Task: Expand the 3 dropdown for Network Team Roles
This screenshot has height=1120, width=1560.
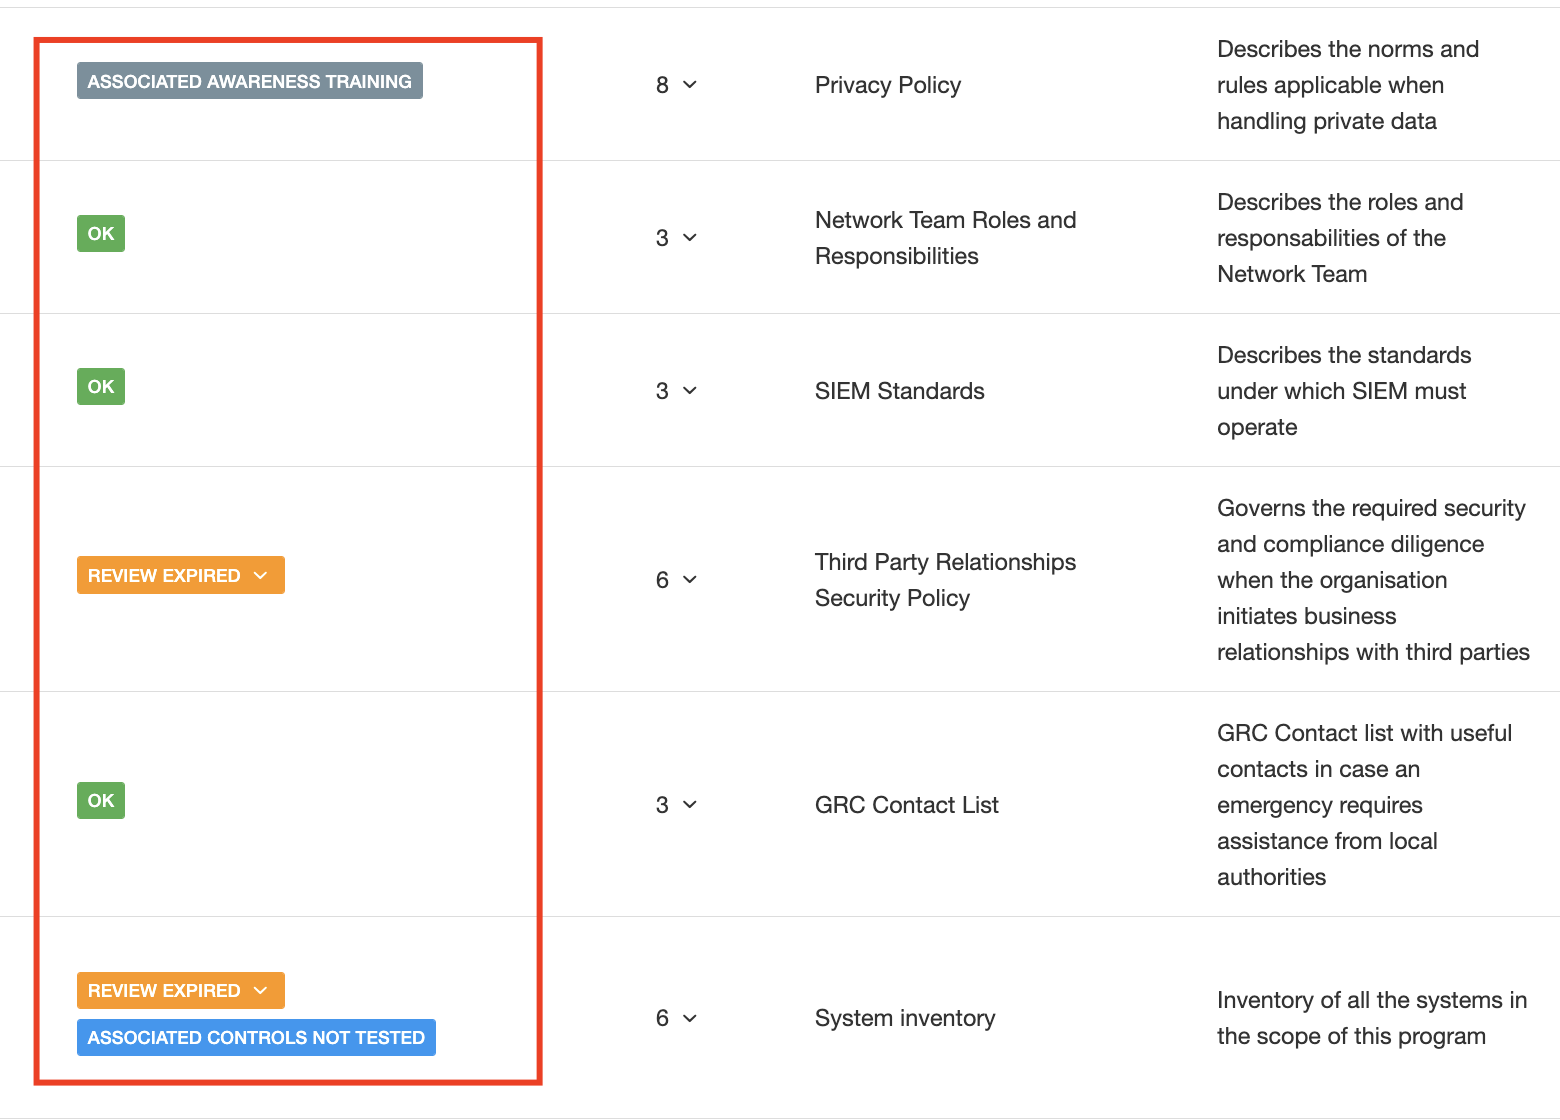Action: [676, 238]
